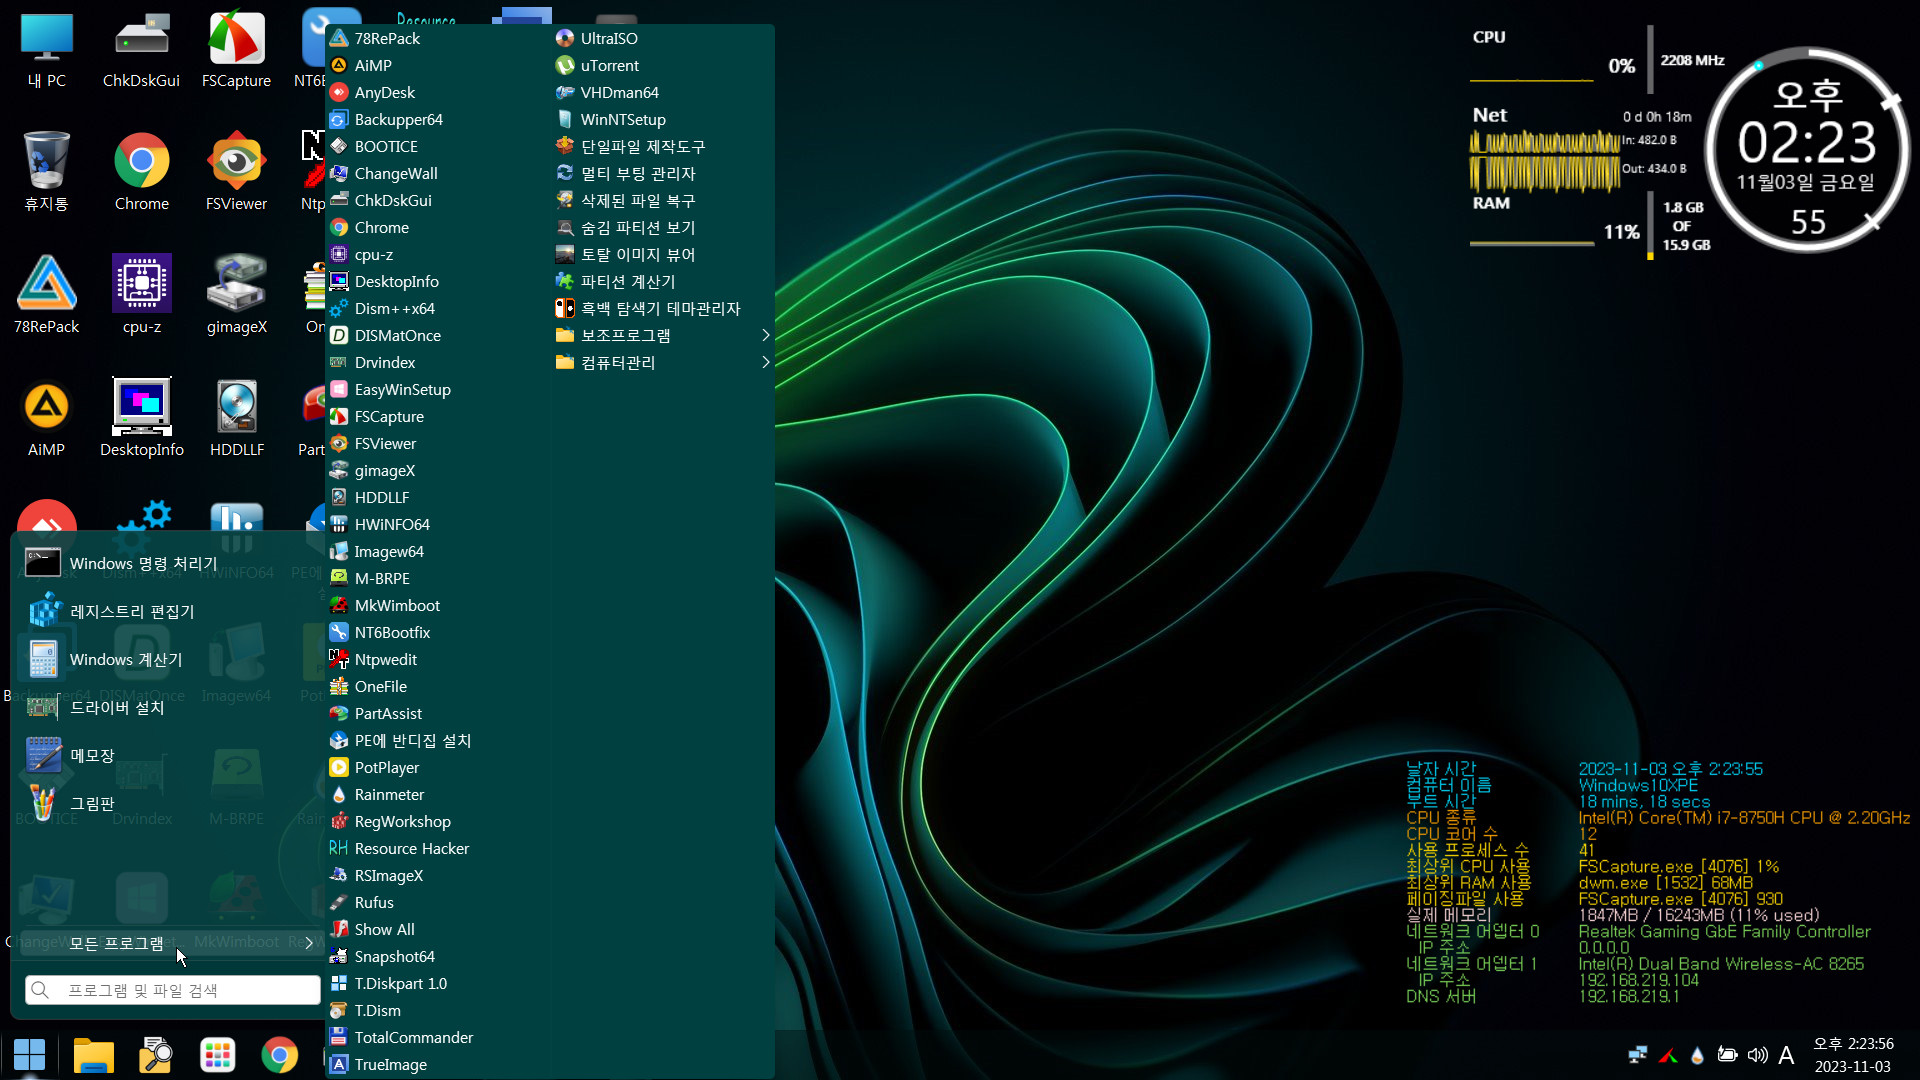Open Windows 명령 처리기 from start menu
Viewport: 1920px width, 1080px height.
(x=165, y=563)
